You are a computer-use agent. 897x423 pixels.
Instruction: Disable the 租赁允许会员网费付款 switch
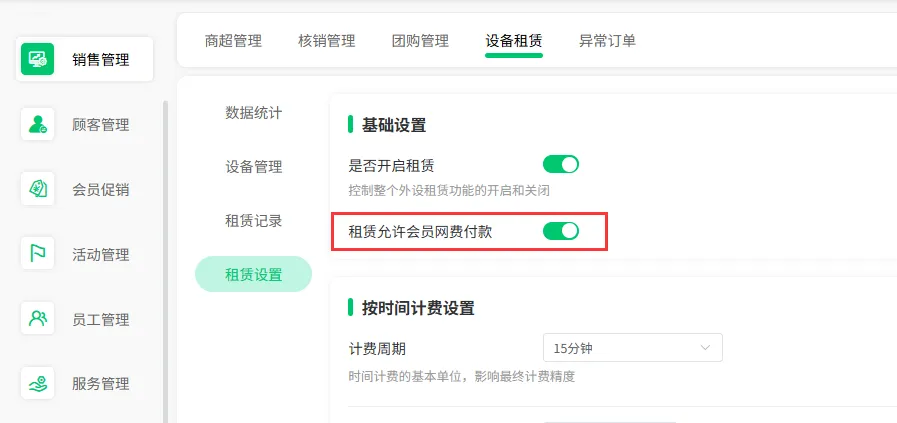561,231
